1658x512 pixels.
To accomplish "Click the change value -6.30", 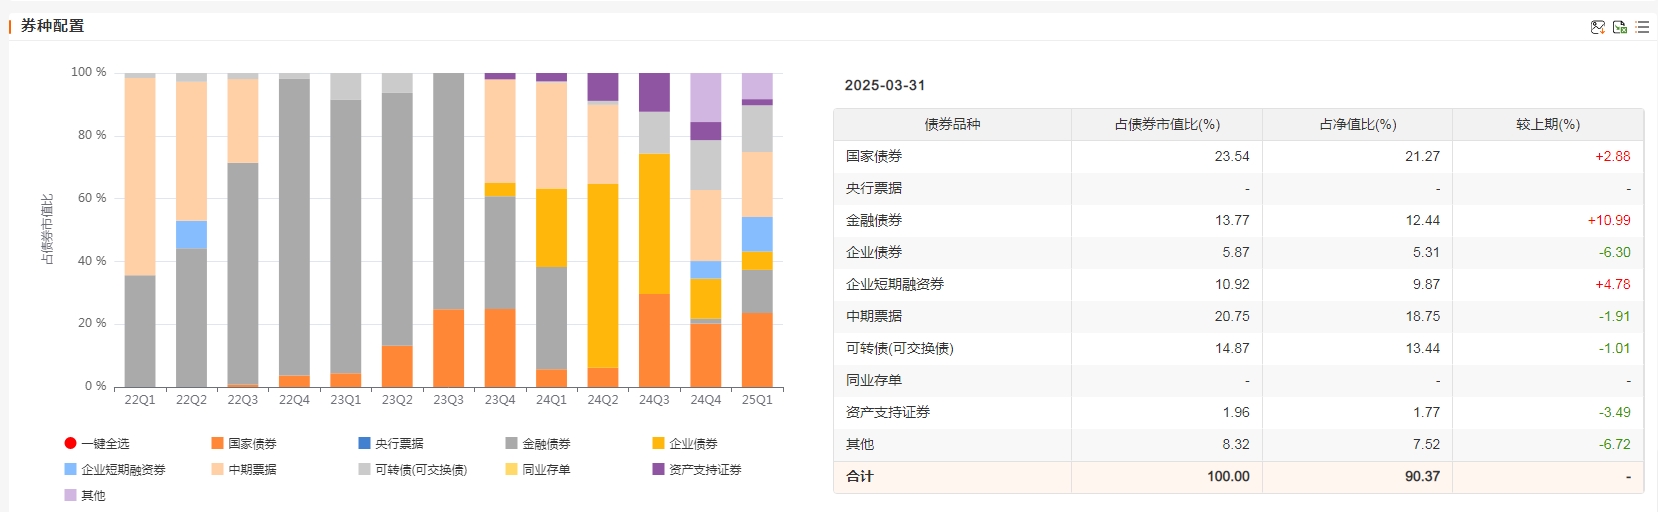I will click(x=1615, y=252).
